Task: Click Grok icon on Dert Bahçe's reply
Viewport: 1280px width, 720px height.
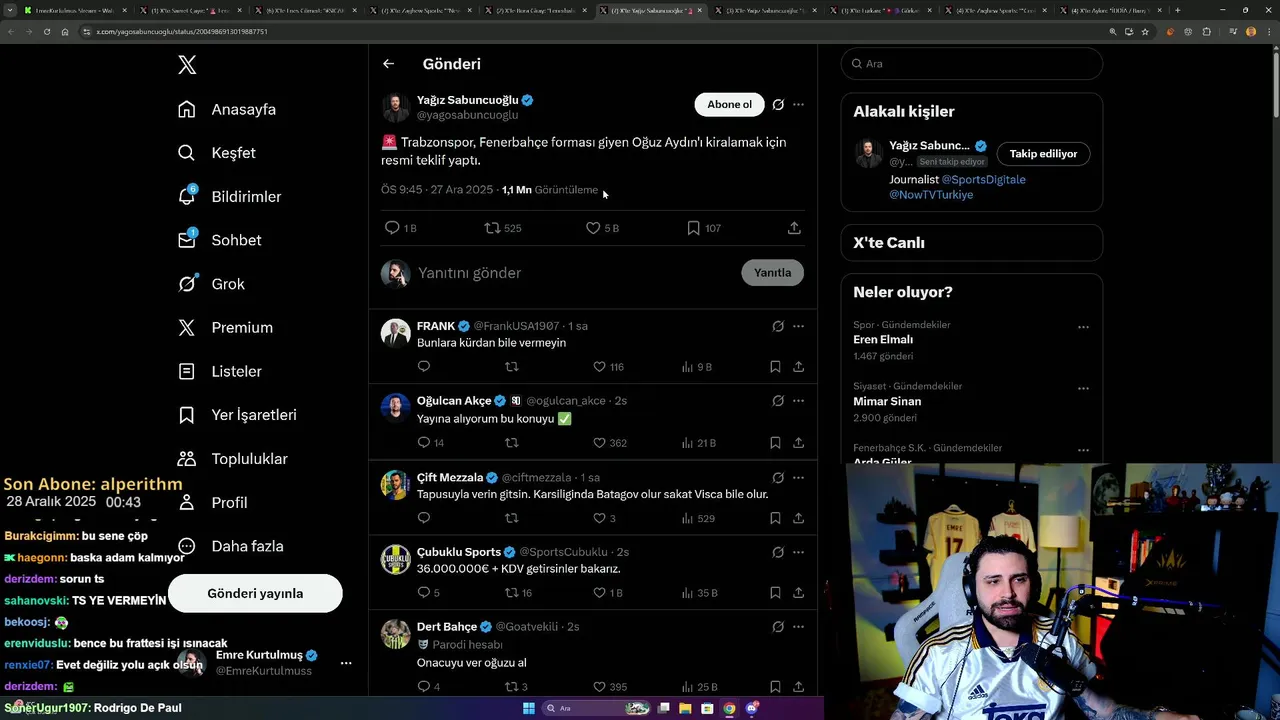Action: [778, 627]
